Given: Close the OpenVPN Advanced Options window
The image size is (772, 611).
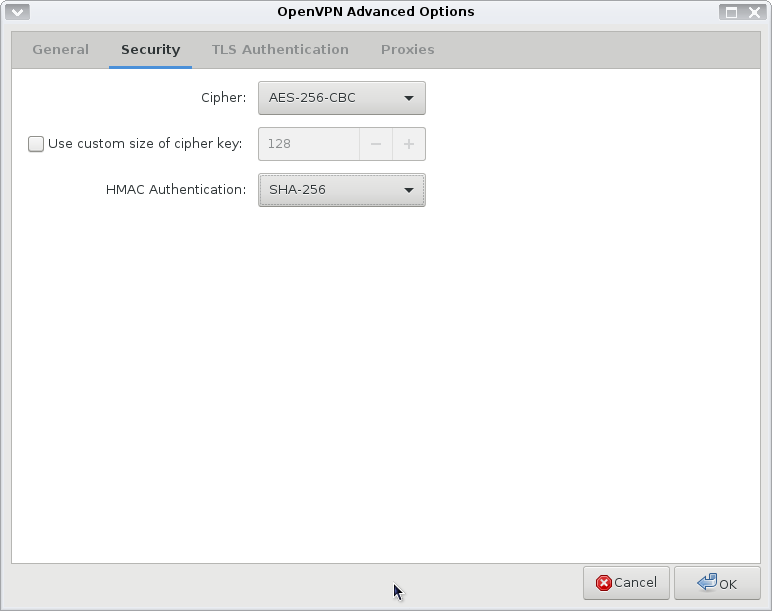Looking at the screenshot, I should click(x=754, y=12).
